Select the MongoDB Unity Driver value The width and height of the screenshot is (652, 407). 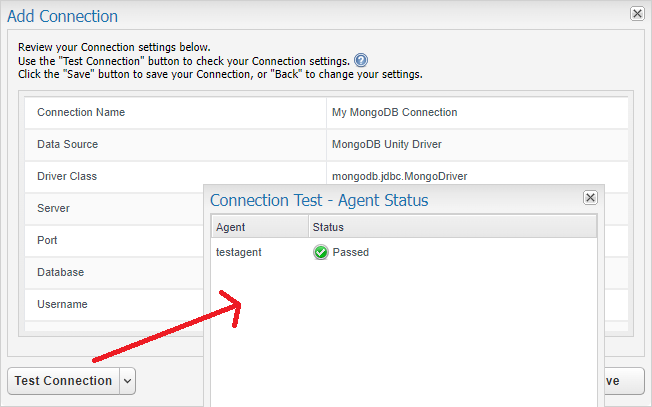click(387, 144)
